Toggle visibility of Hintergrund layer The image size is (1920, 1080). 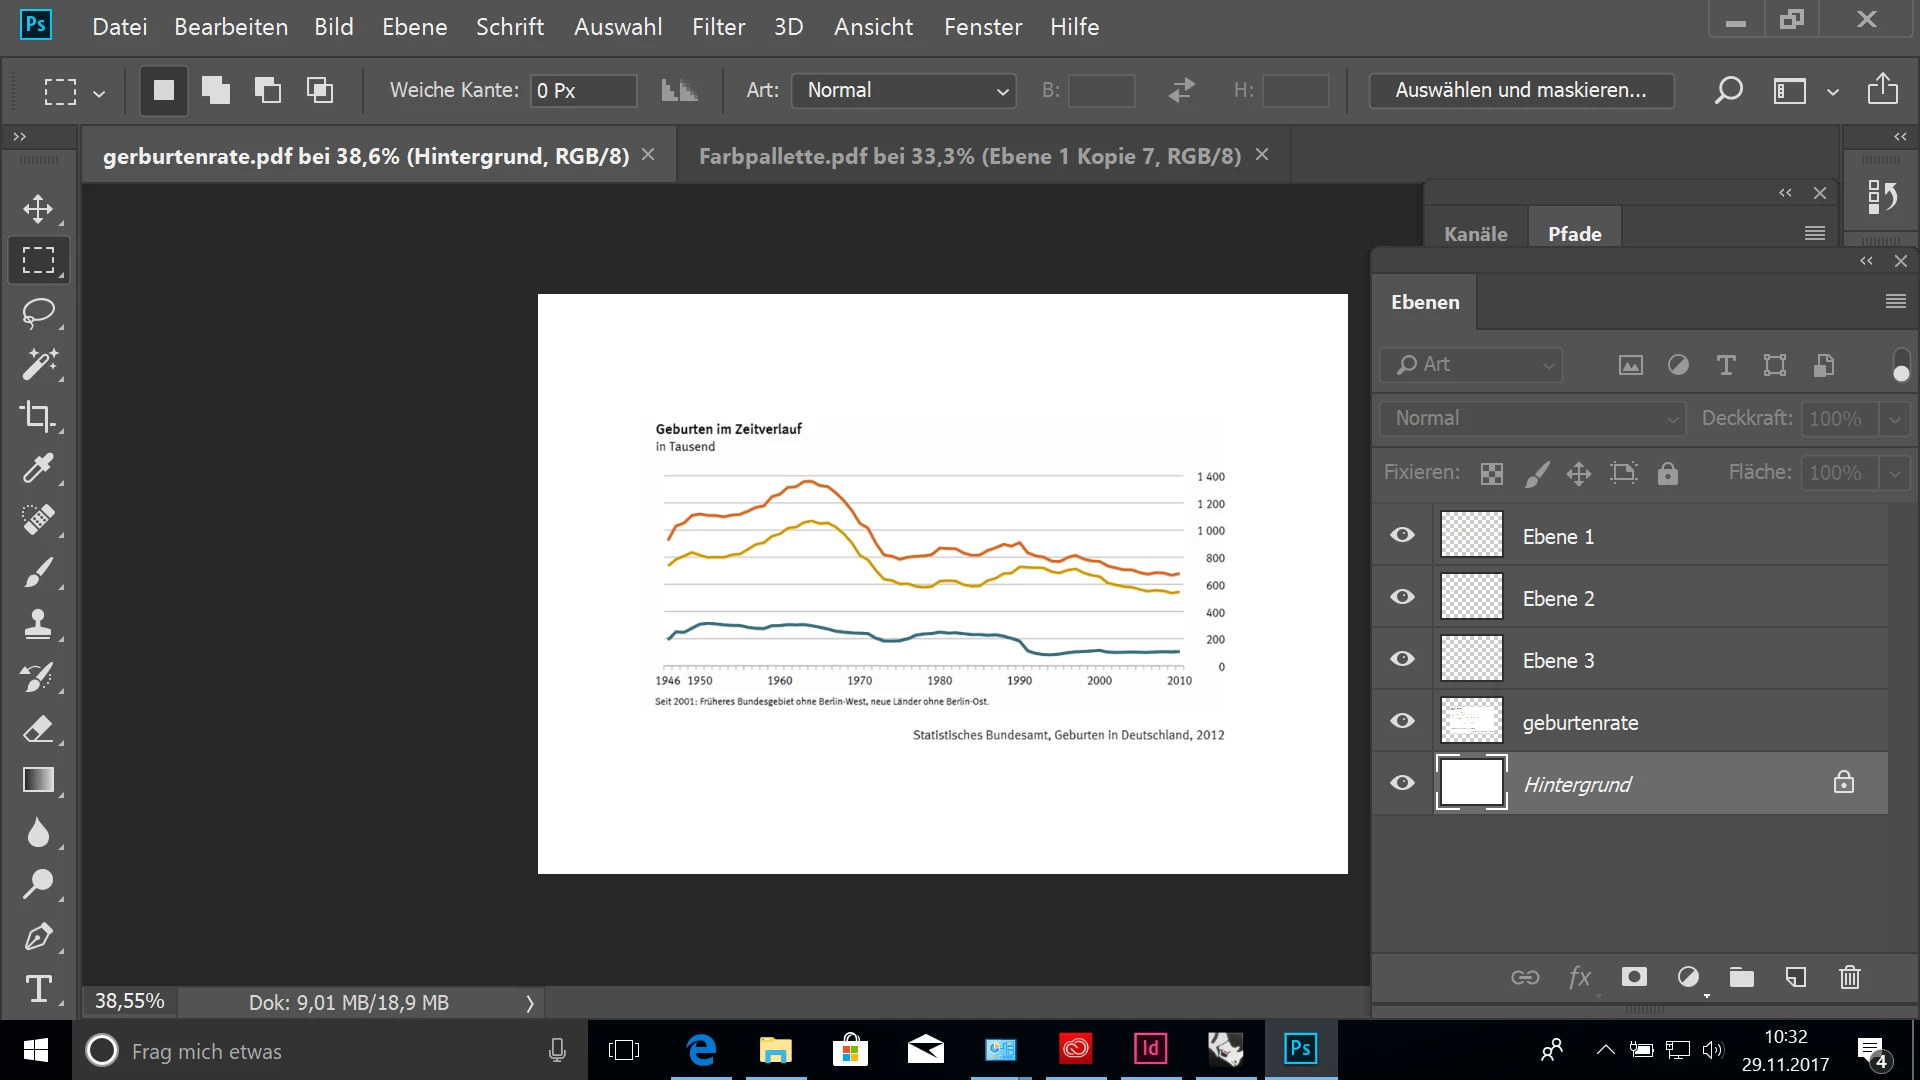pyautogui.click(x=1402, y=783)
